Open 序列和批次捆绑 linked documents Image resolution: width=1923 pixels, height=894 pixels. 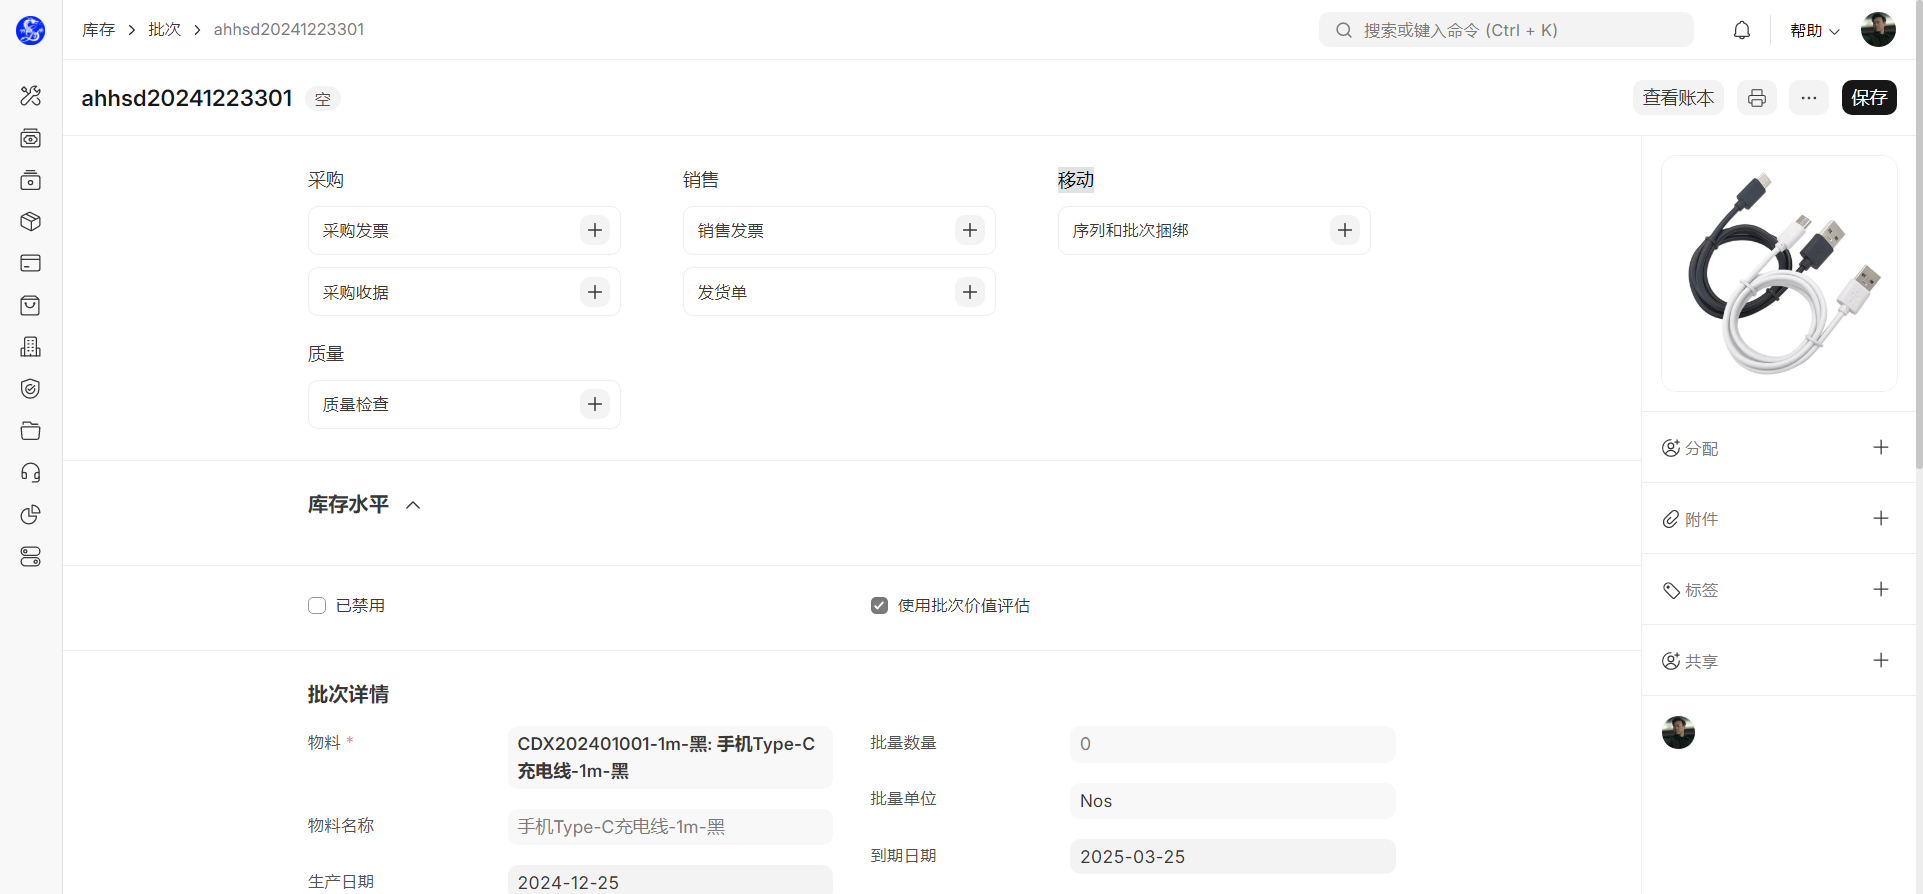pyautogui.click(x=1131, y=231)
